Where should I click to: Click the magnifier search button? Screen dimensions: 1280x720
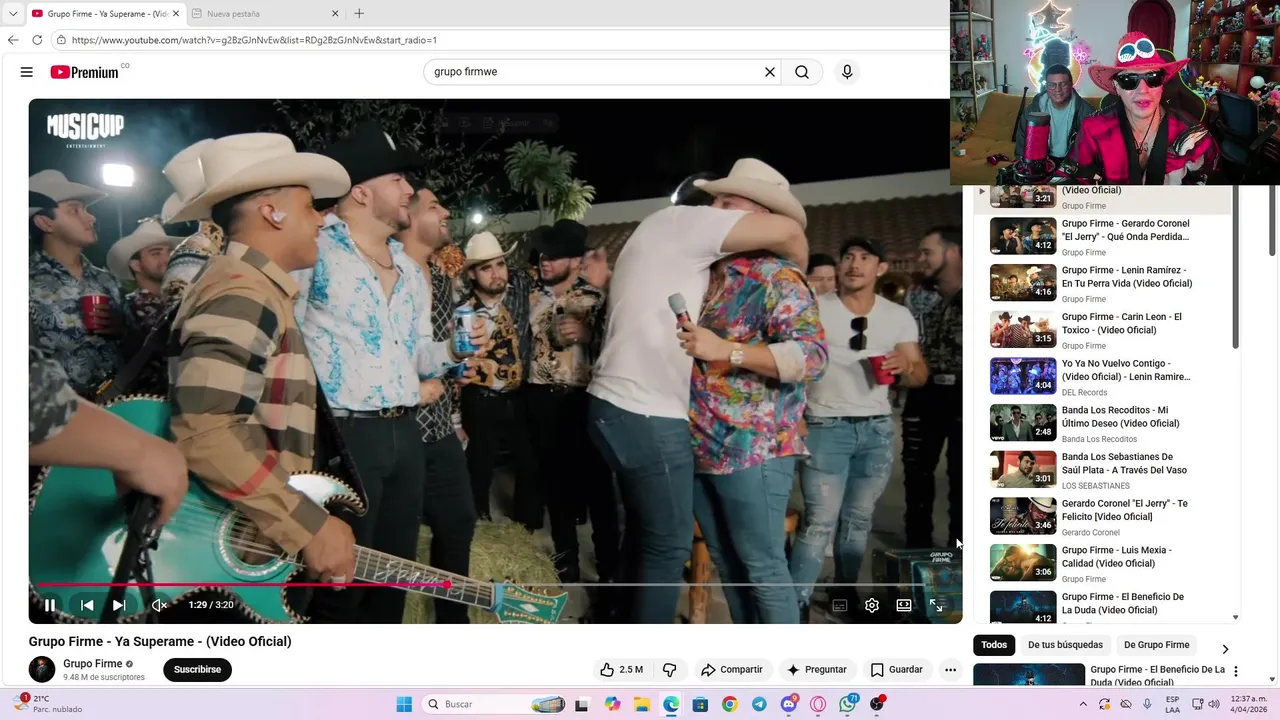[802, 72]
